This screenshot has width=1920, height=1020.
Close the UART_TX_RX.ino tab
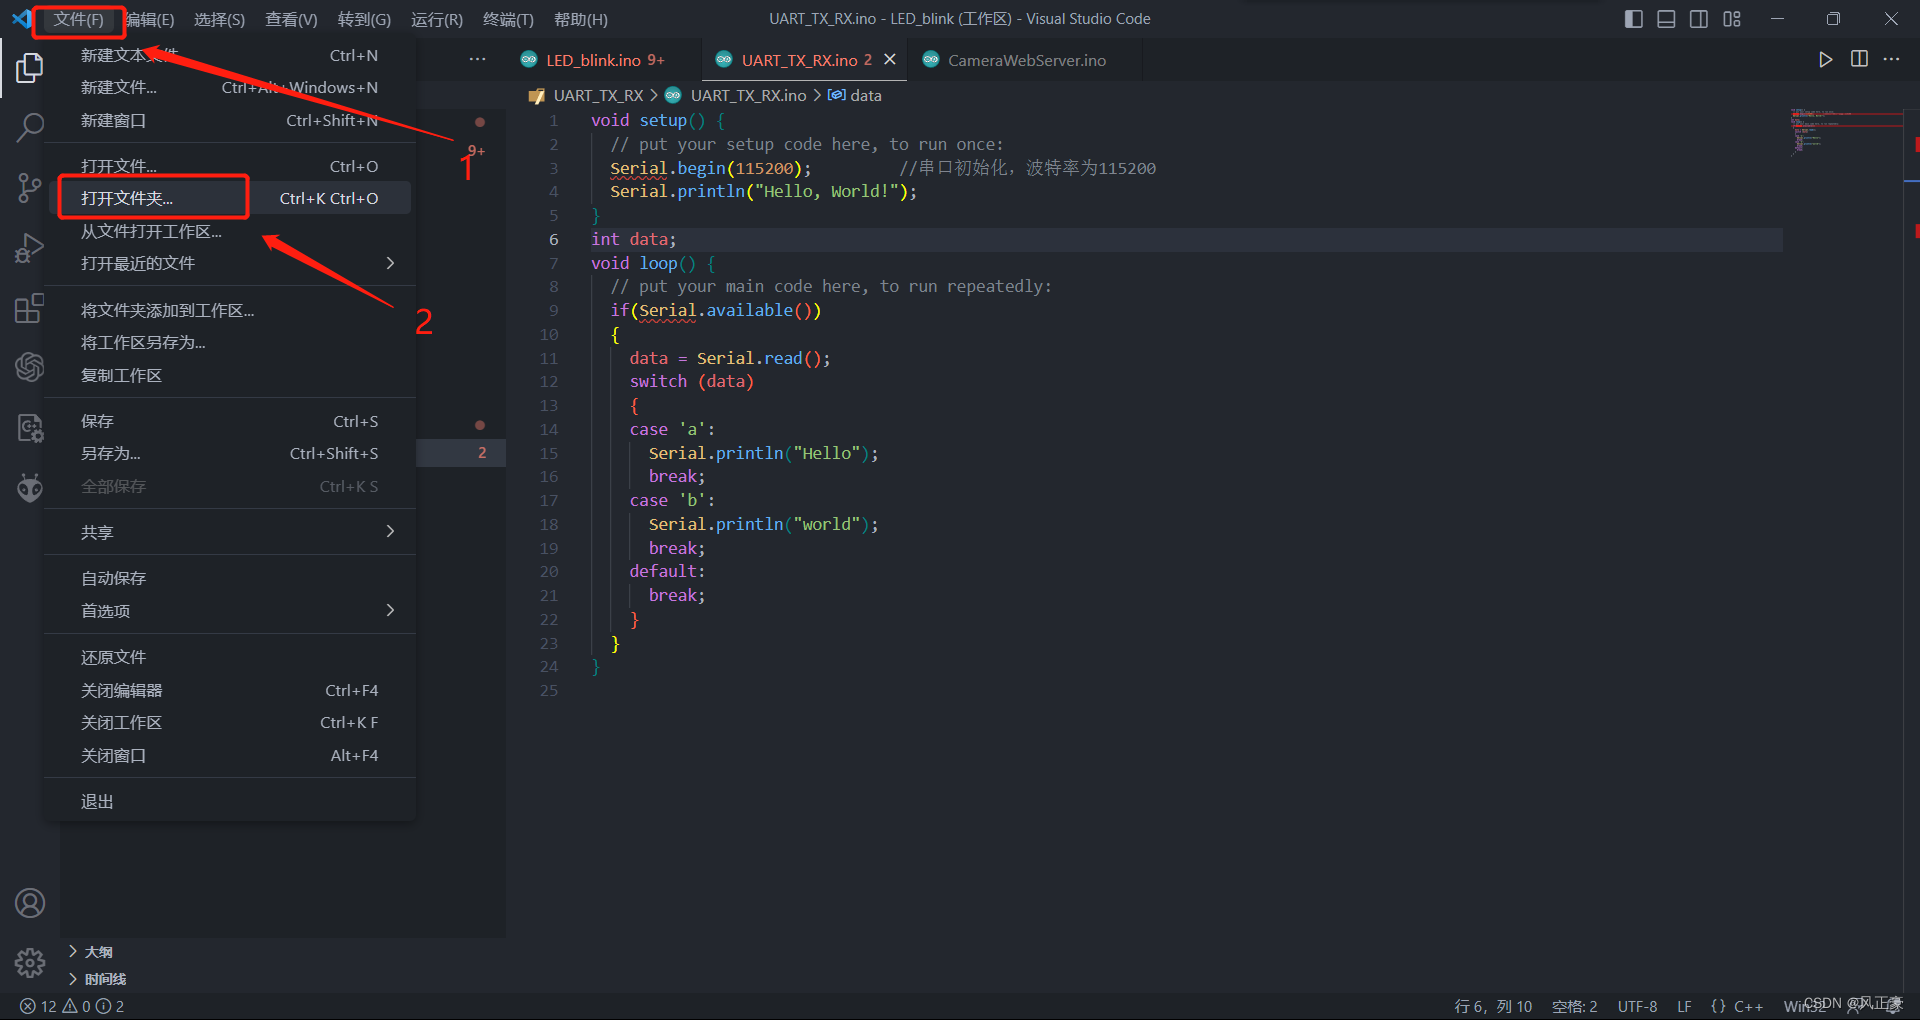(x=890, y=60)
